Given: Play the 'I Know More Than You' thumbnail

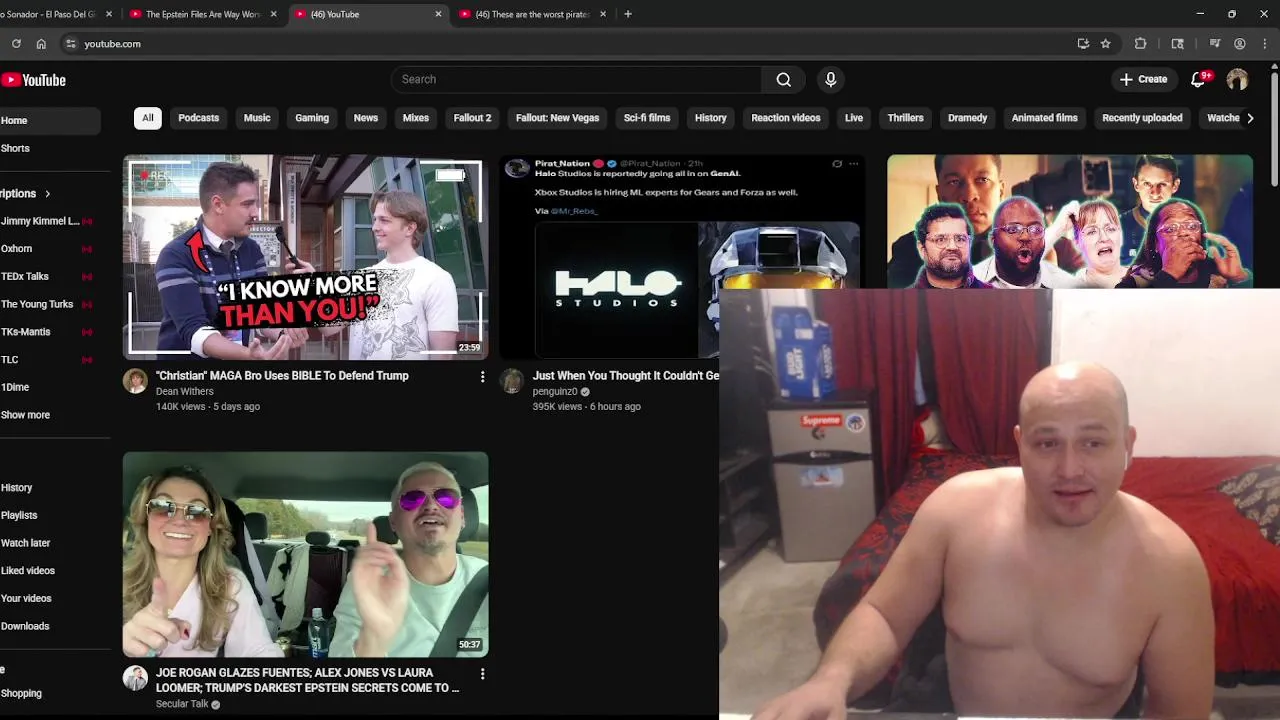Looking at the screenshot, I should (305, 257).
